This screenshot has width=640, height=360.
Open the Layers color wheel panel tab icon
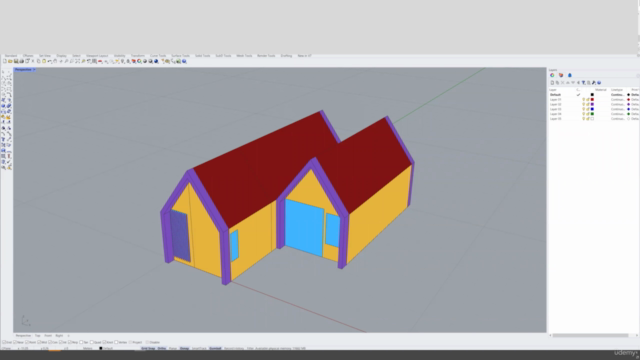coord(552,75)
